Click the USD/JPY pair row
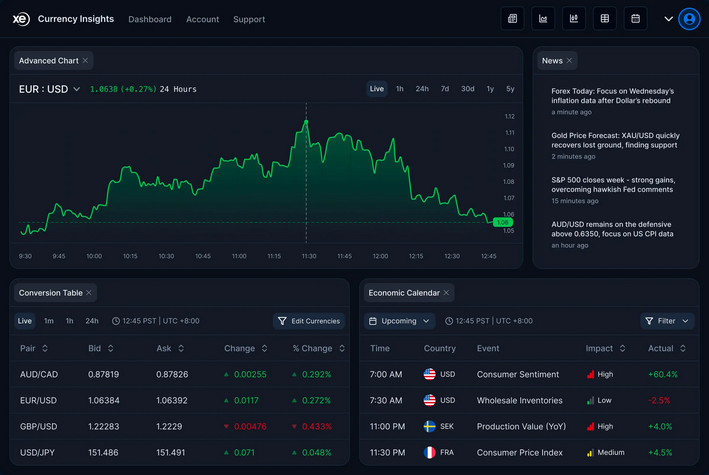This screenshot has width=709, height=475. (x=180, y=452)
